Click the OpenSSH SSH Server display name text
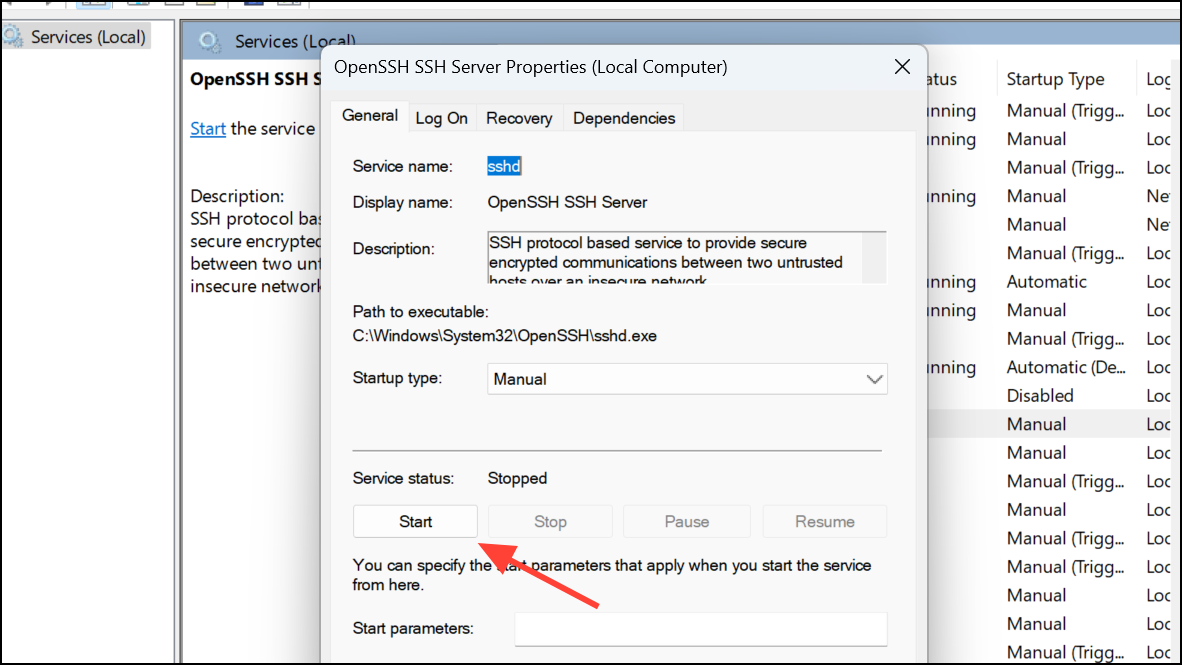This screenshot has width=1182, height=665. point(567,202)
